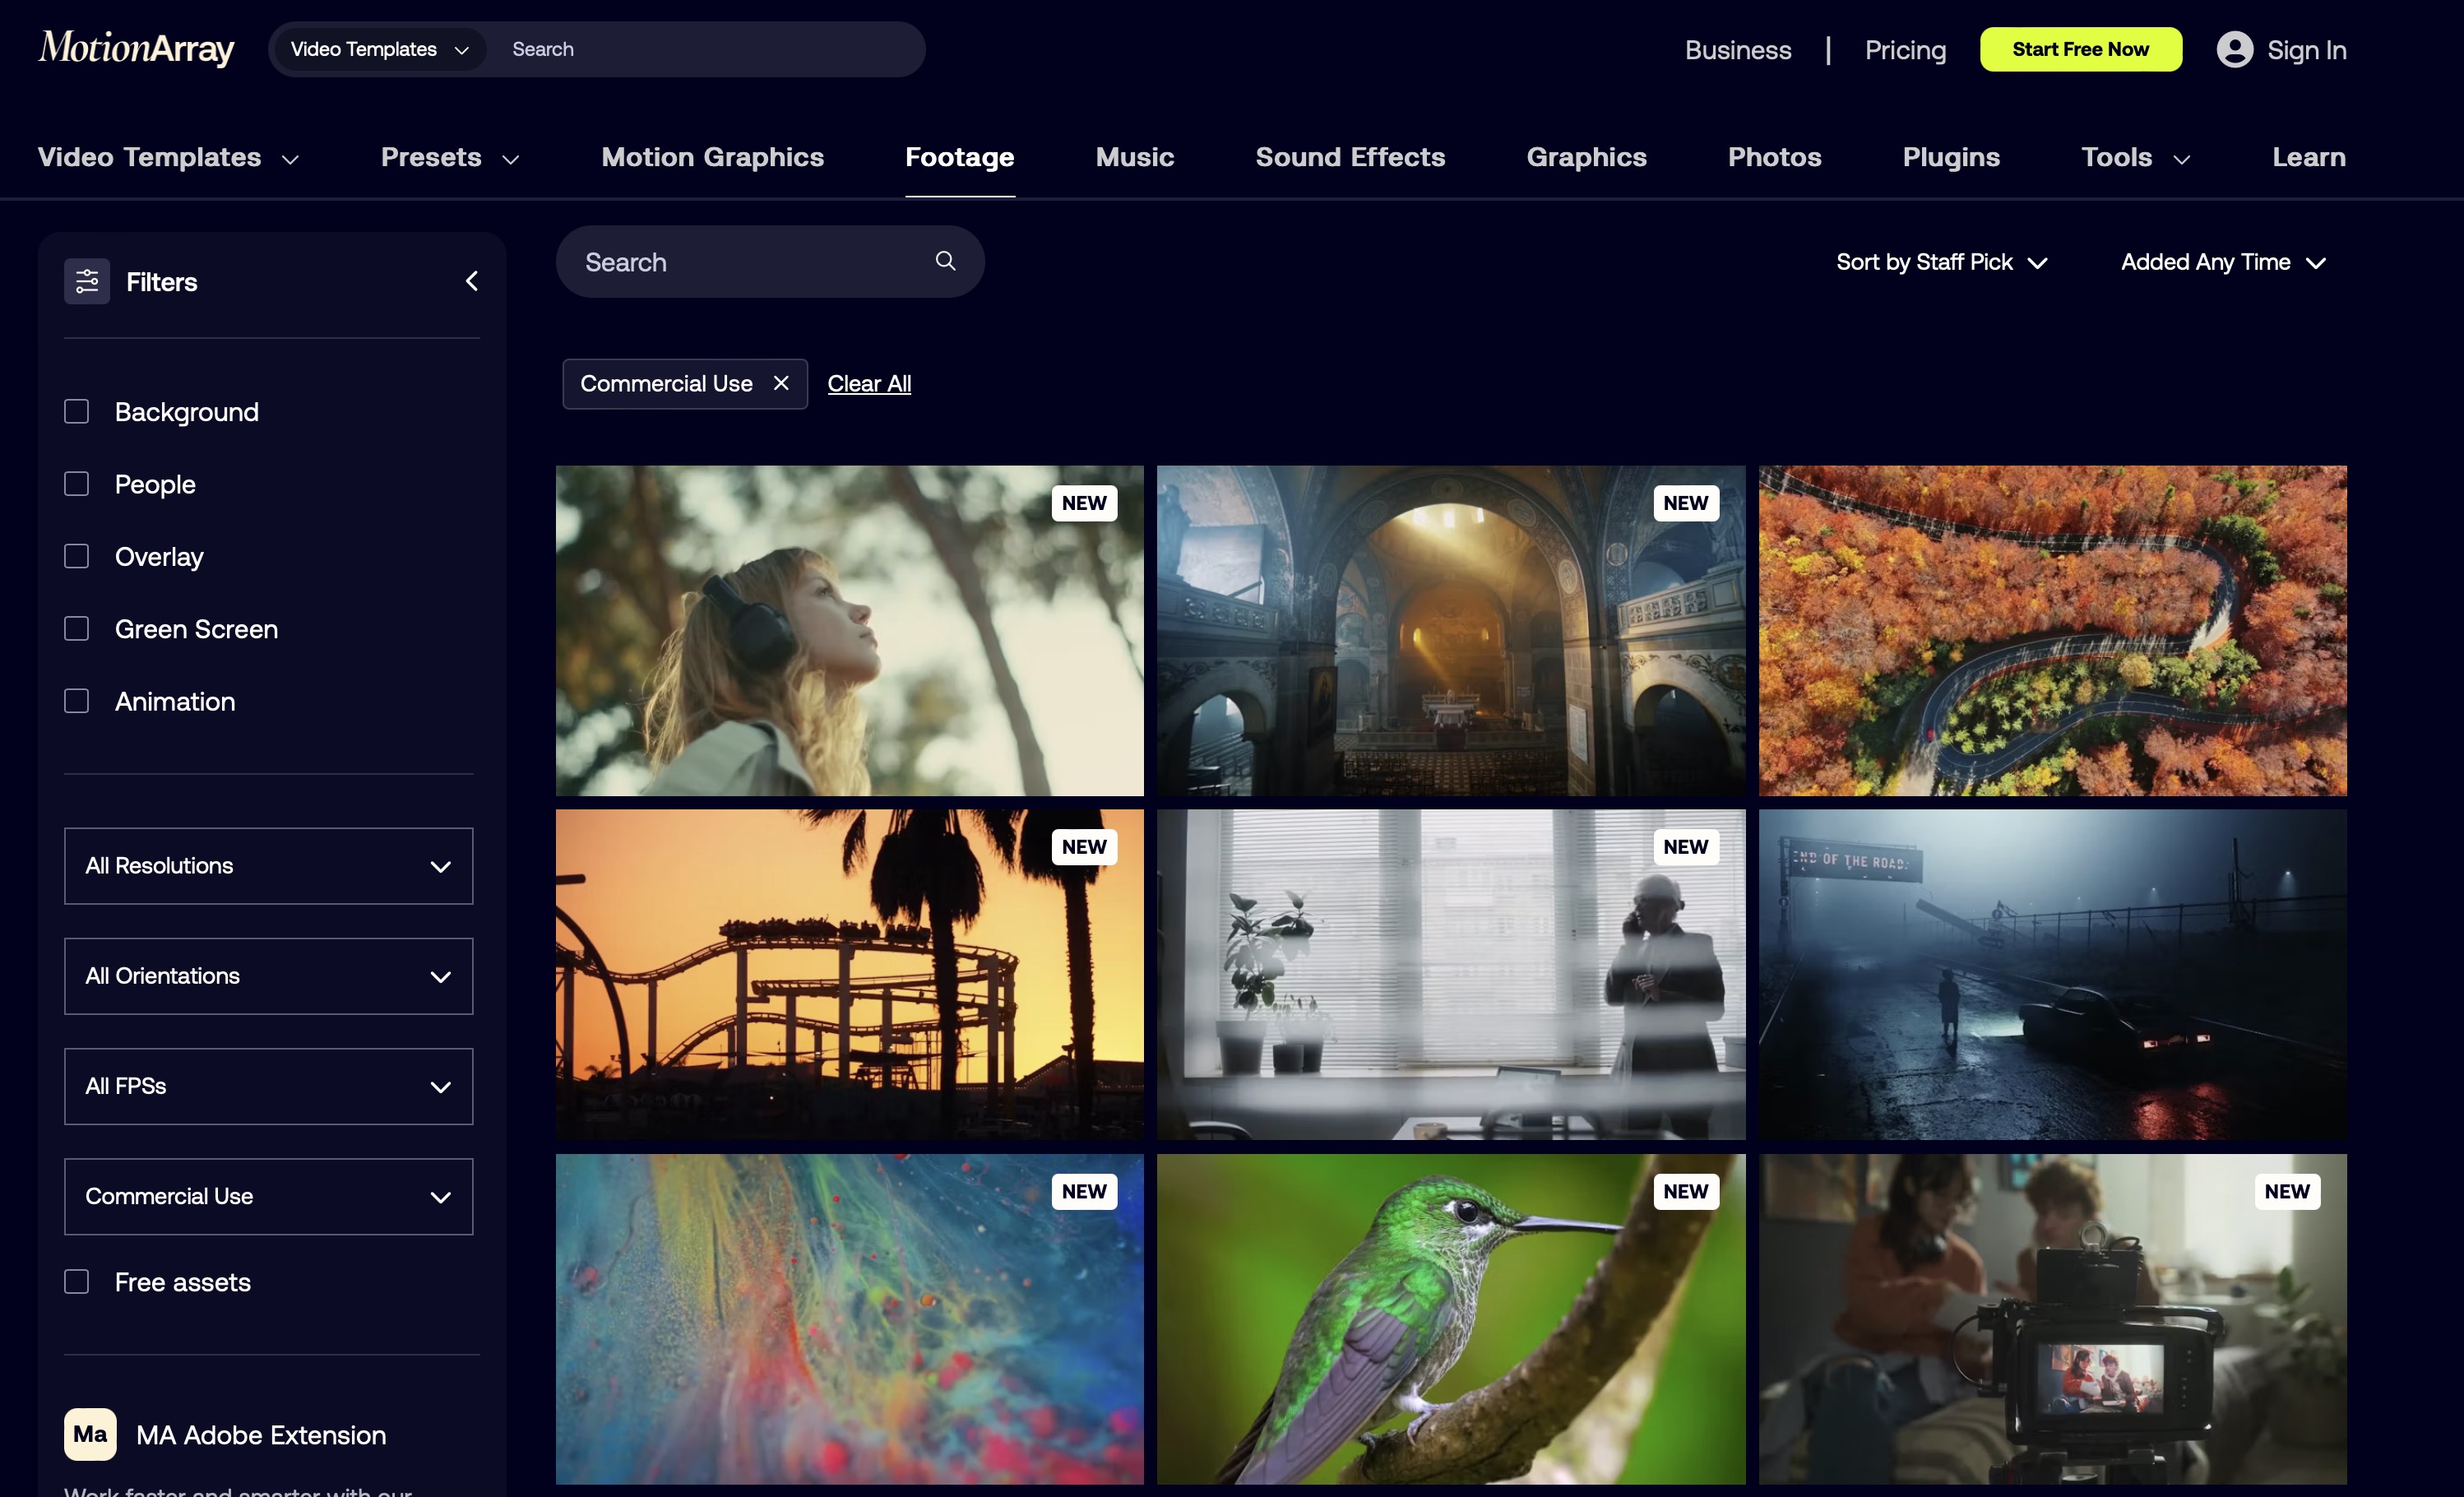The image size is (2464, 1497).
Task: Open the Sound Effects section
Action: [x=1350, y=157]
